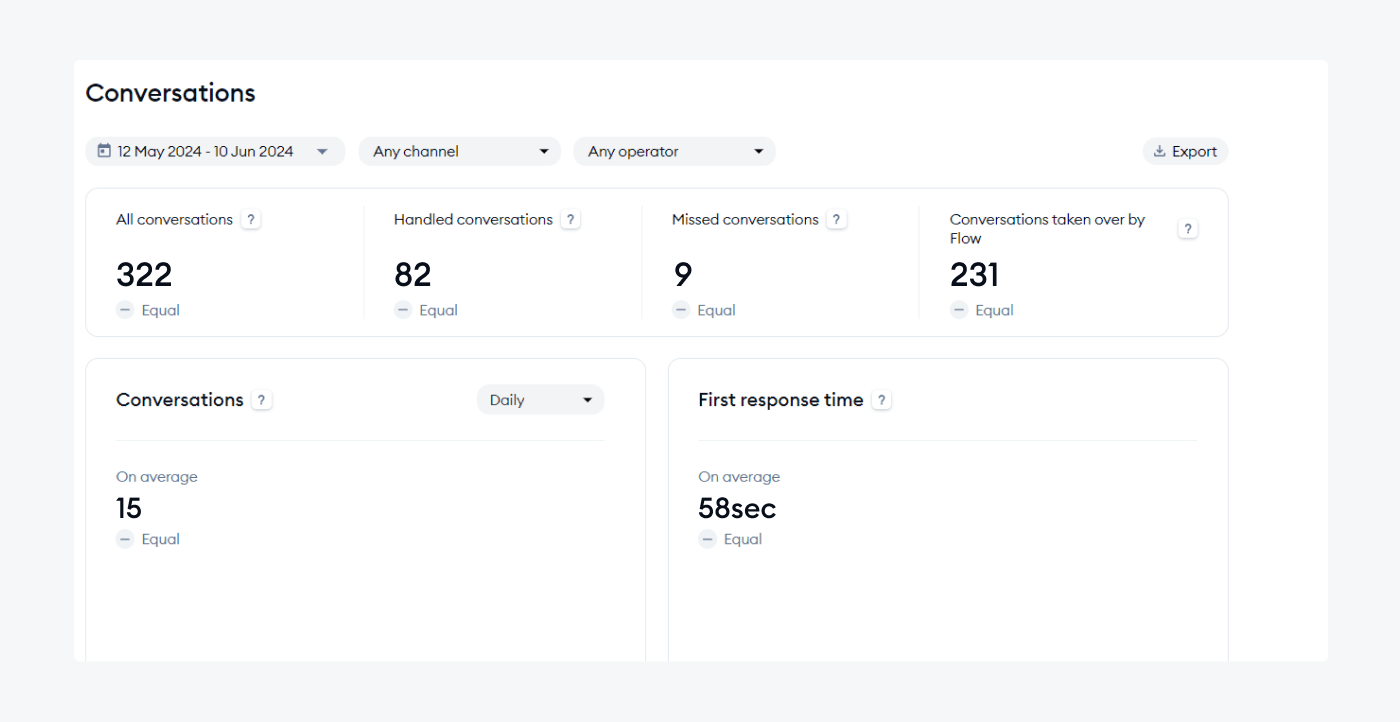Click the help icon next to All conversations
This screenshot has width=1400, height=722.
(251, 219)
